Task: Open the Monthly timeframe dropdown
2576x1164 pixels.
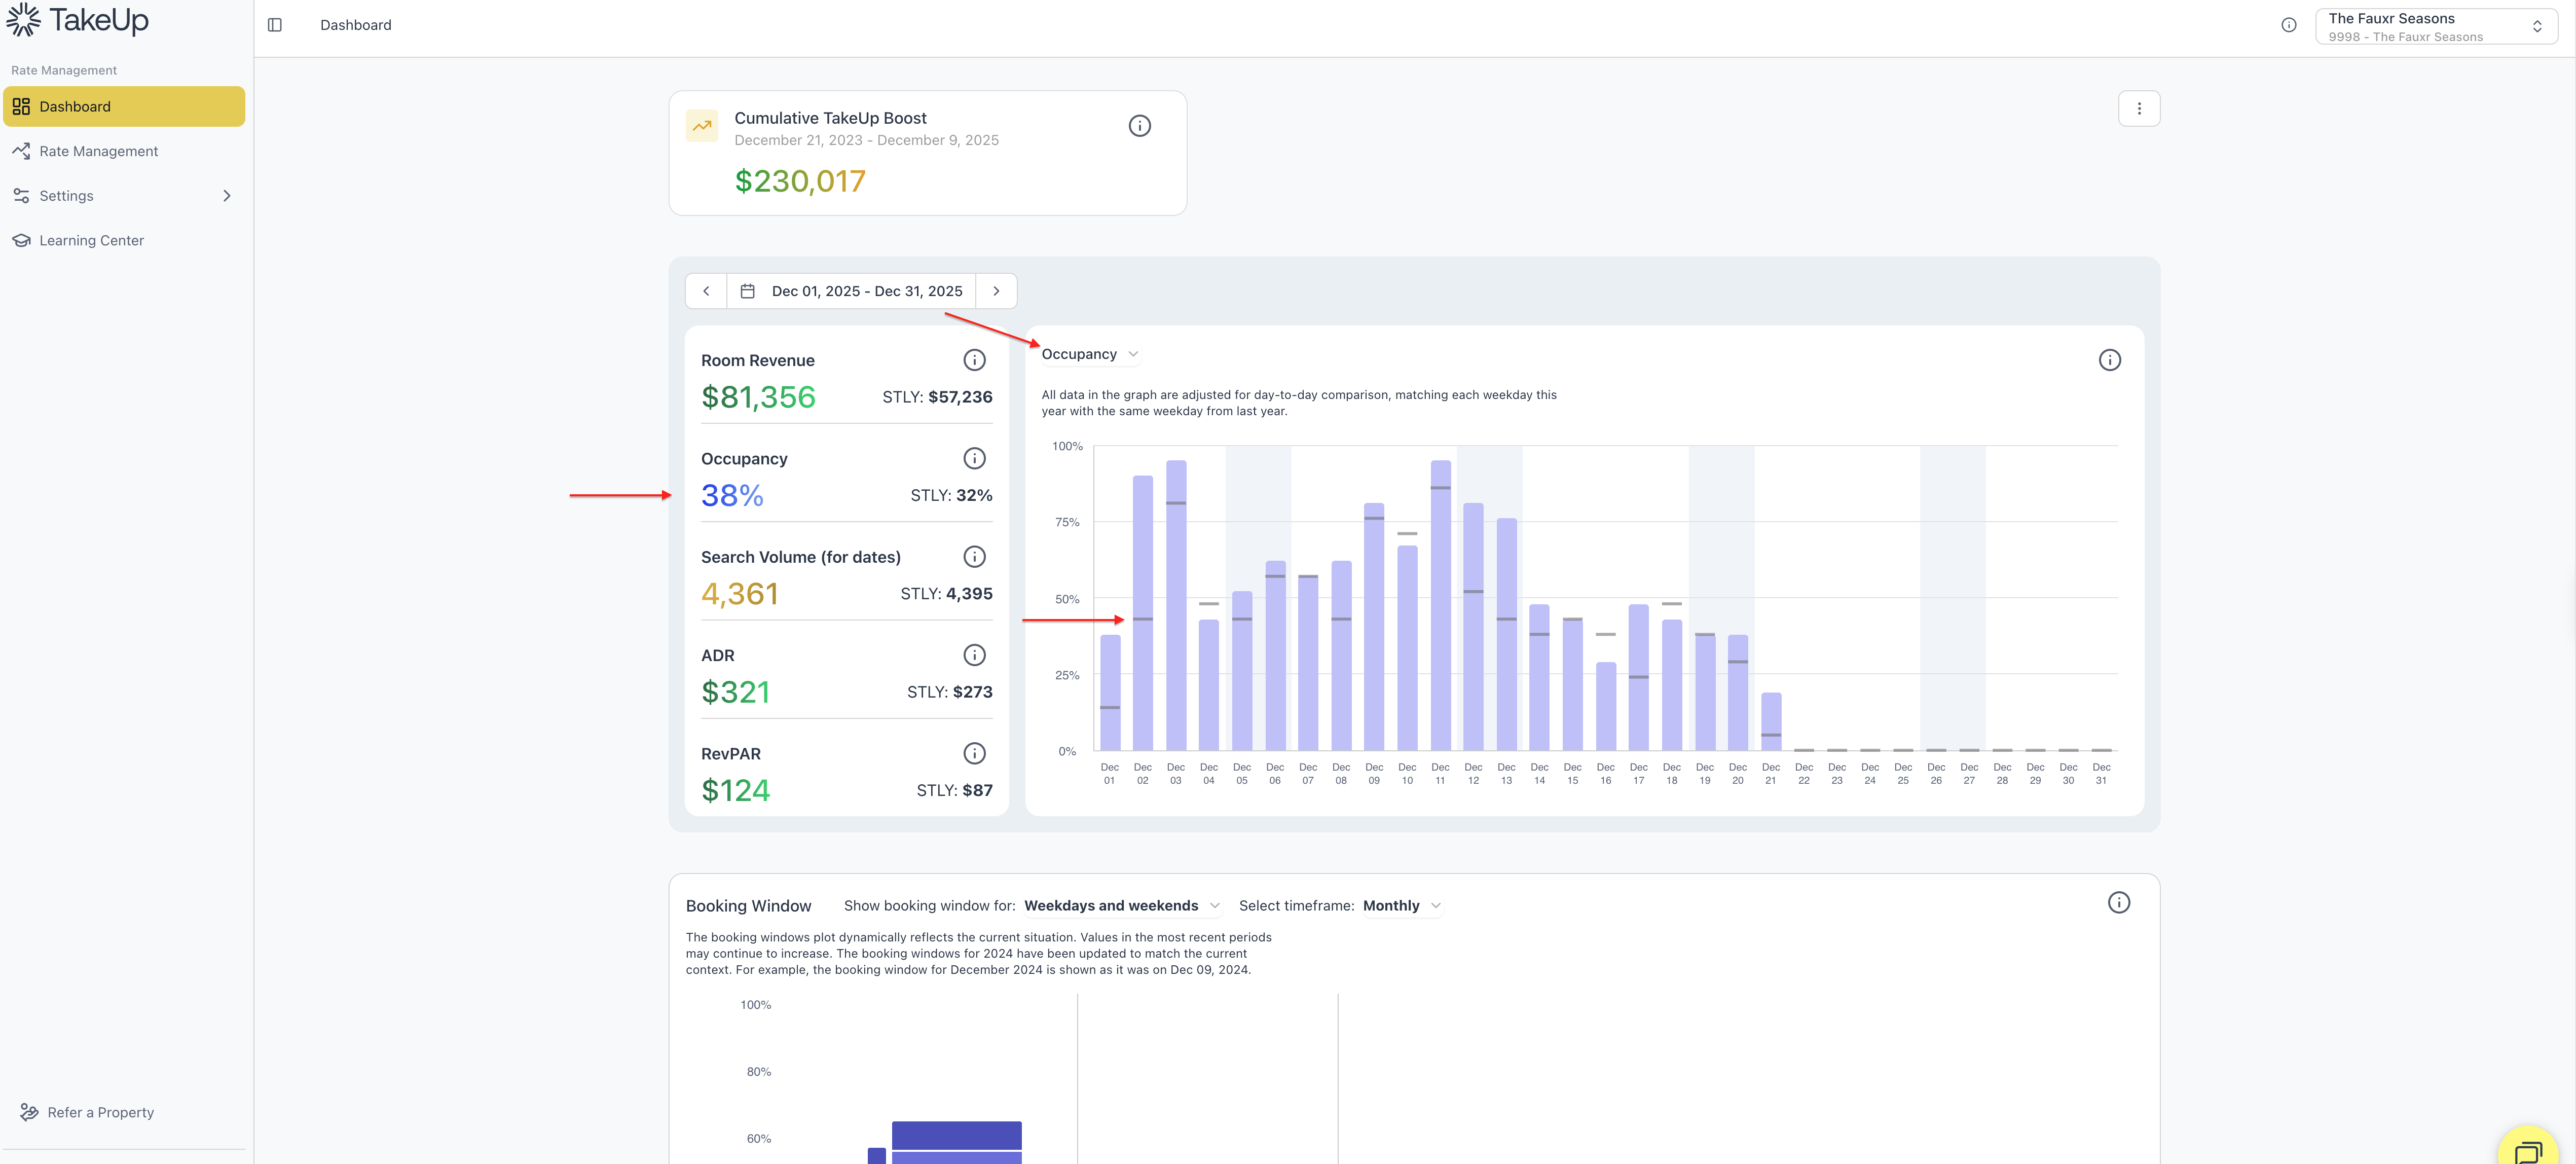Action: (1401, 906)
